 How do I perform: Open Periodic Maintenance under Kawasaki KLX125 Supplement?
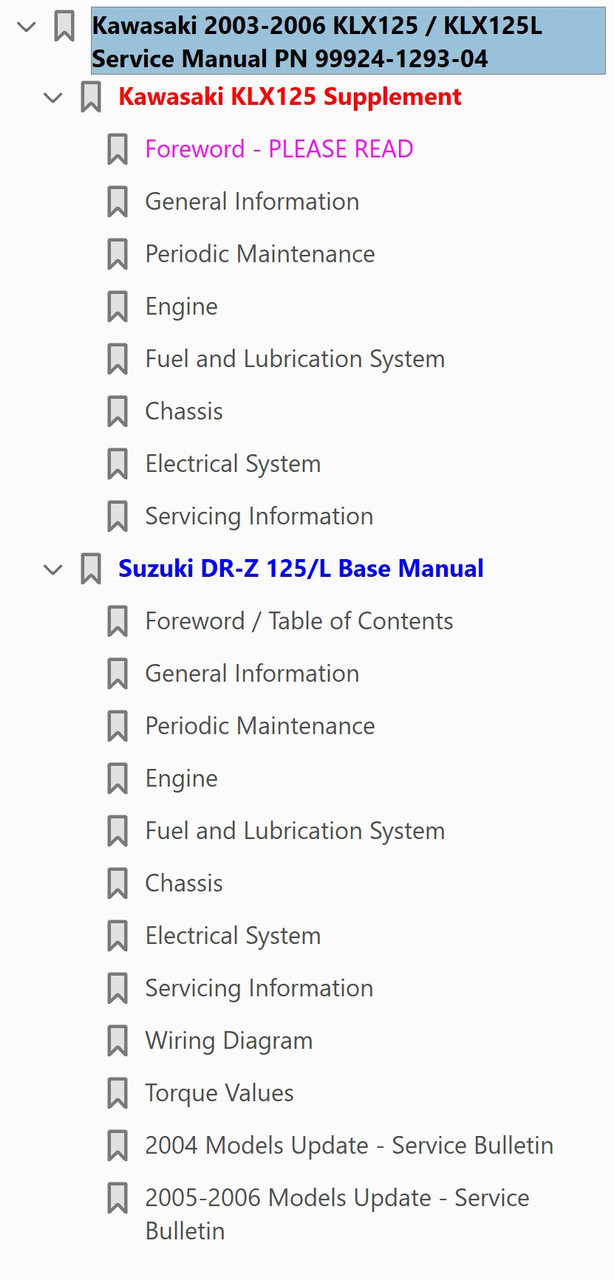[x=260, y=254]
